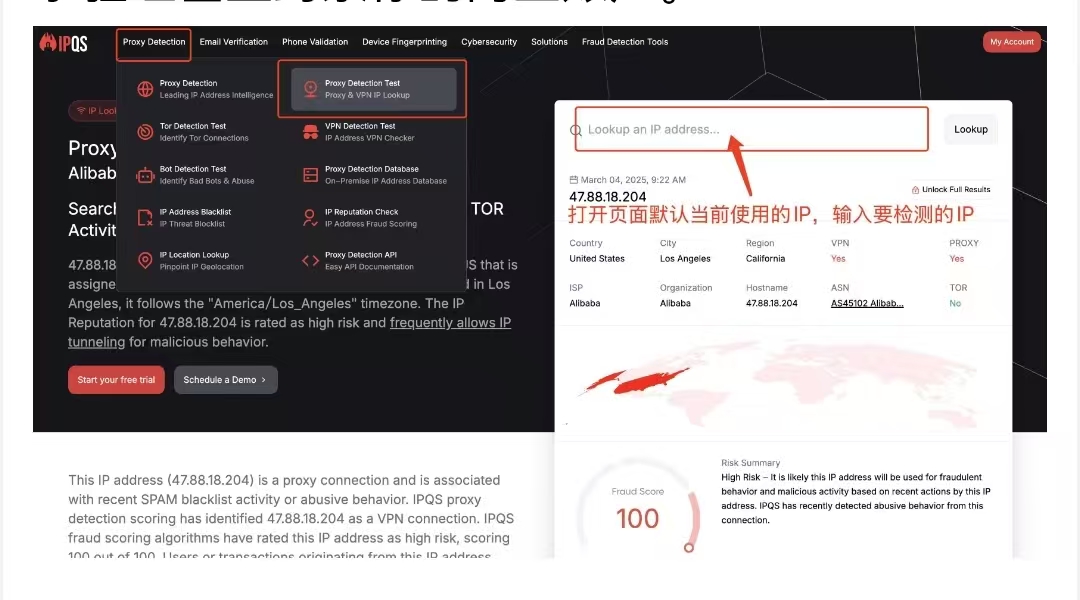Click Schedule a Demo button
This screenshot has width=1080, height=600.
pyautogui.click(x=225, y=380)
